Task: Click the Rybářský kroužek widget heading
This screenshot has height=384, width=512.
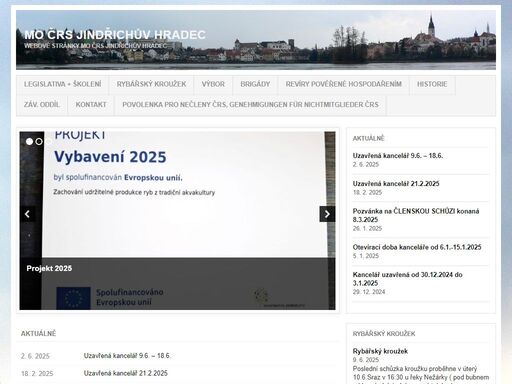Action: point(384,334)
